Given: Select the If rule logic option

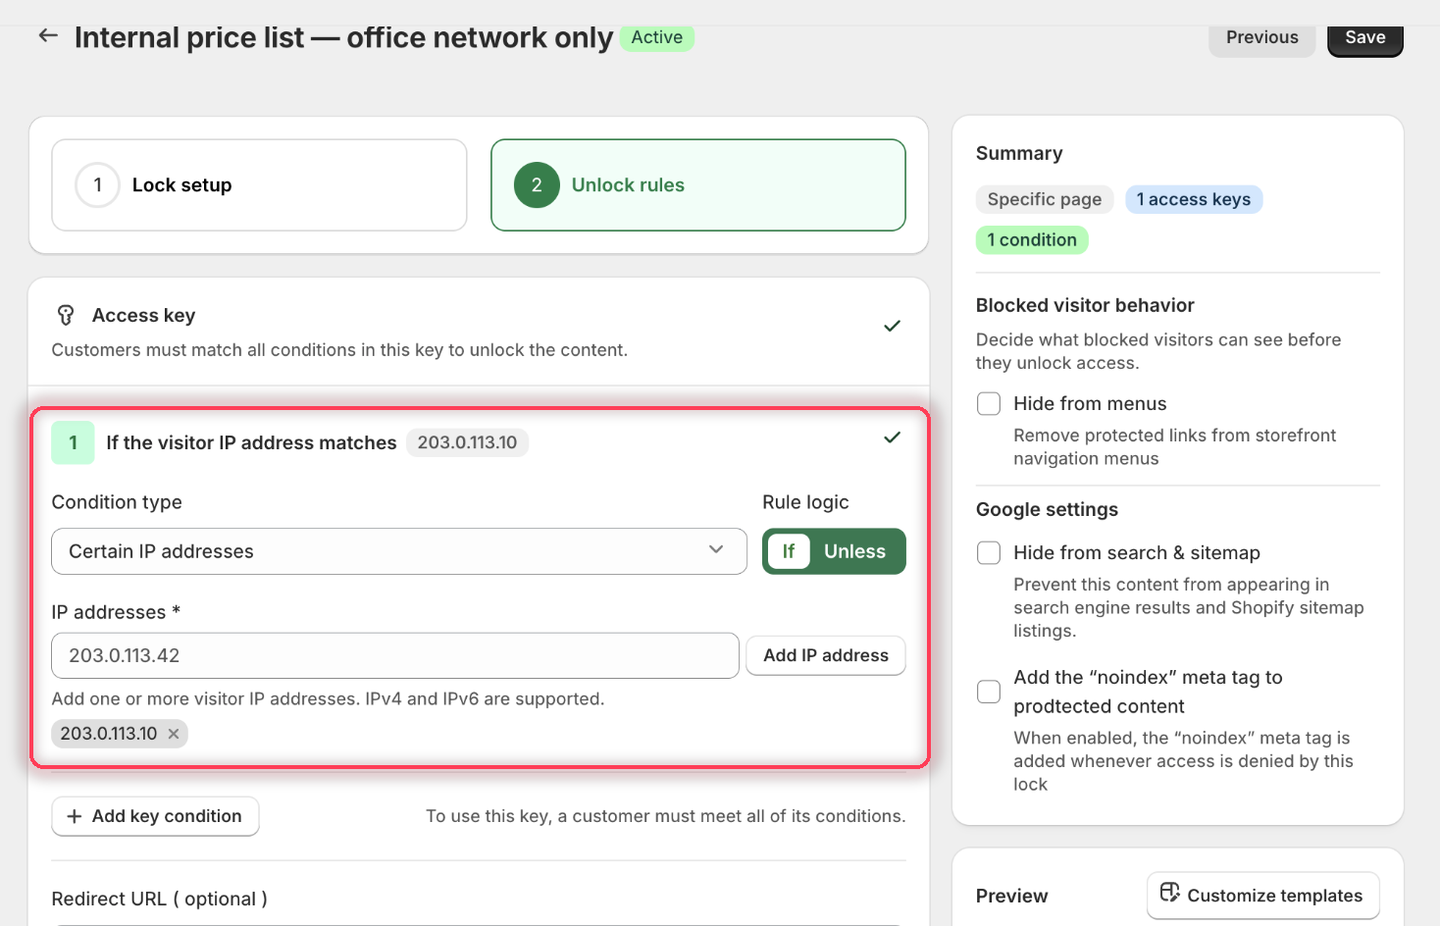Looking at the screenshot, I should [789, 551].
